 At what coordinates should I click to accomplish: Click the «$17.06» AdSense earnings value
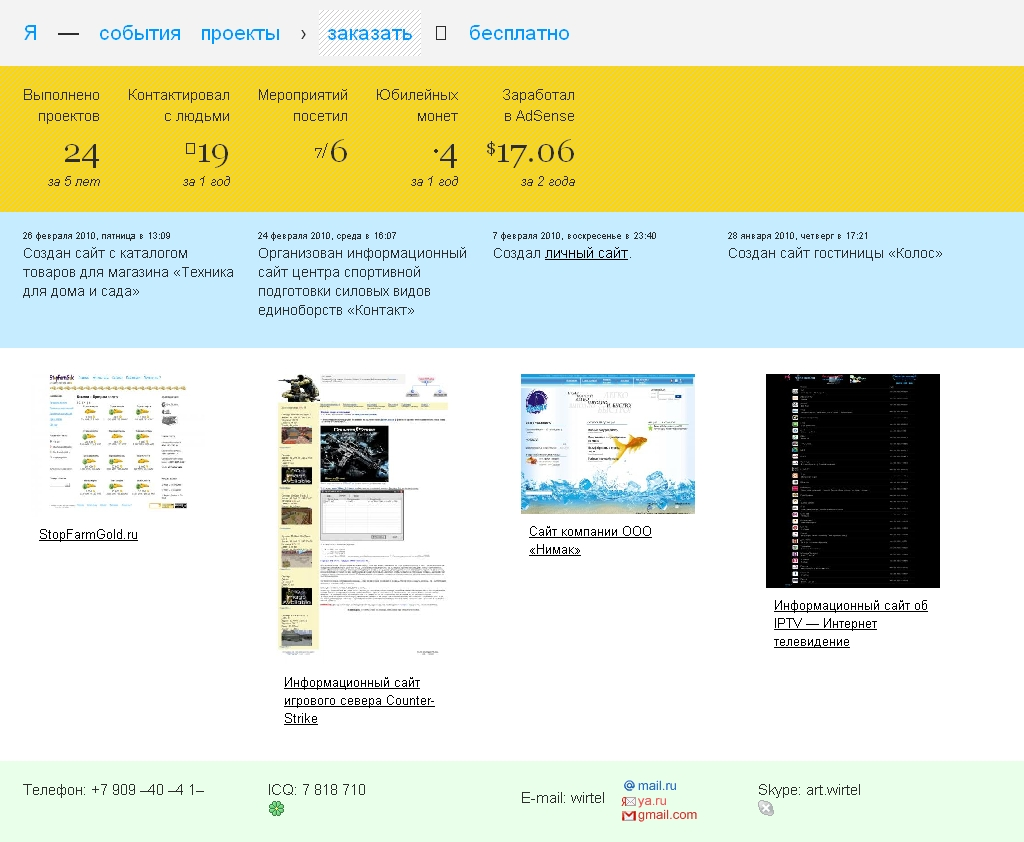tap(531, 152)
